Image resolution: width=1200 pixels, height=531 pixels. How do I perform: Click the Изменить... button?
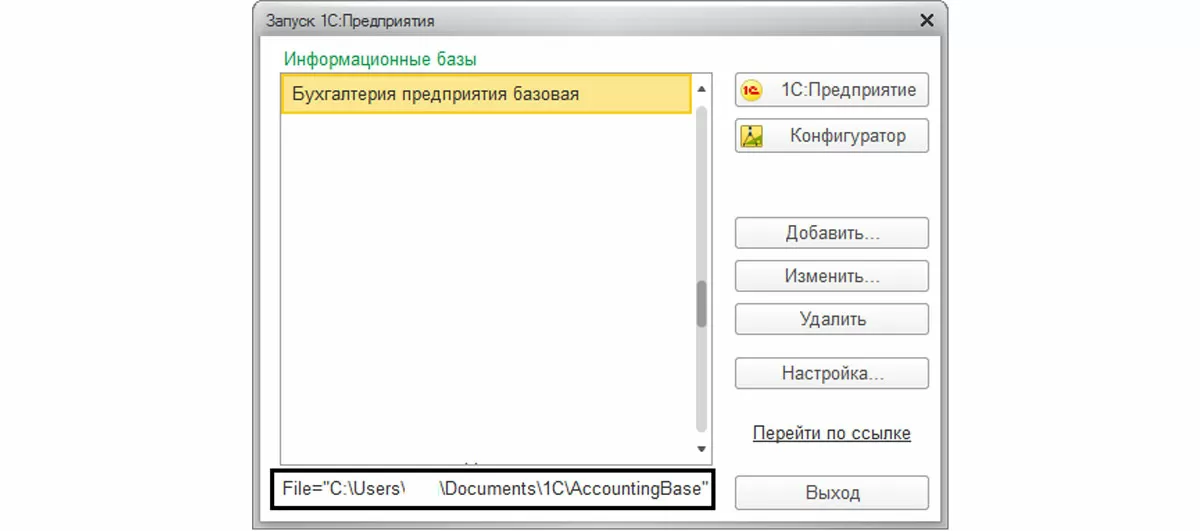pyautogui.click(x=831, y=276)
